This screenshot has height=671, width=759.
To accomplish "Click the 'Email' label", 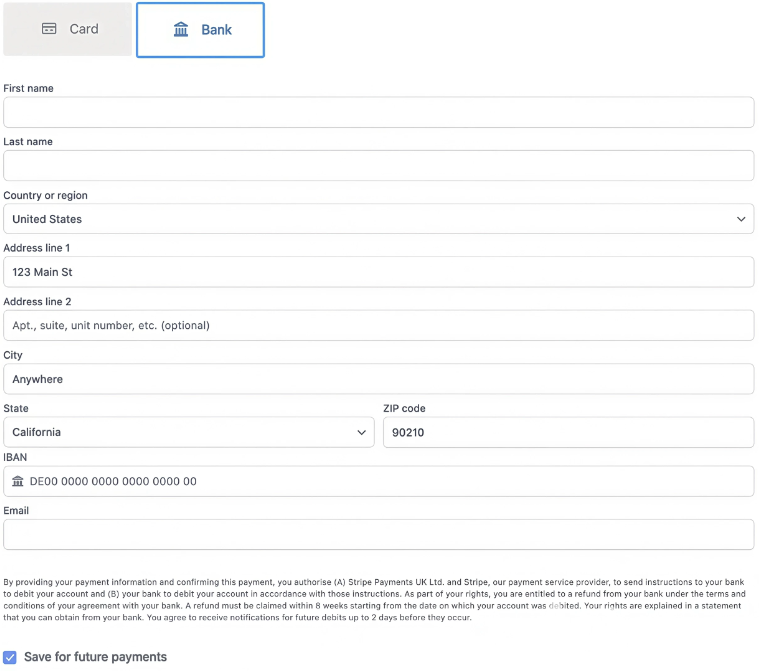I will click(x=16, y=511).
